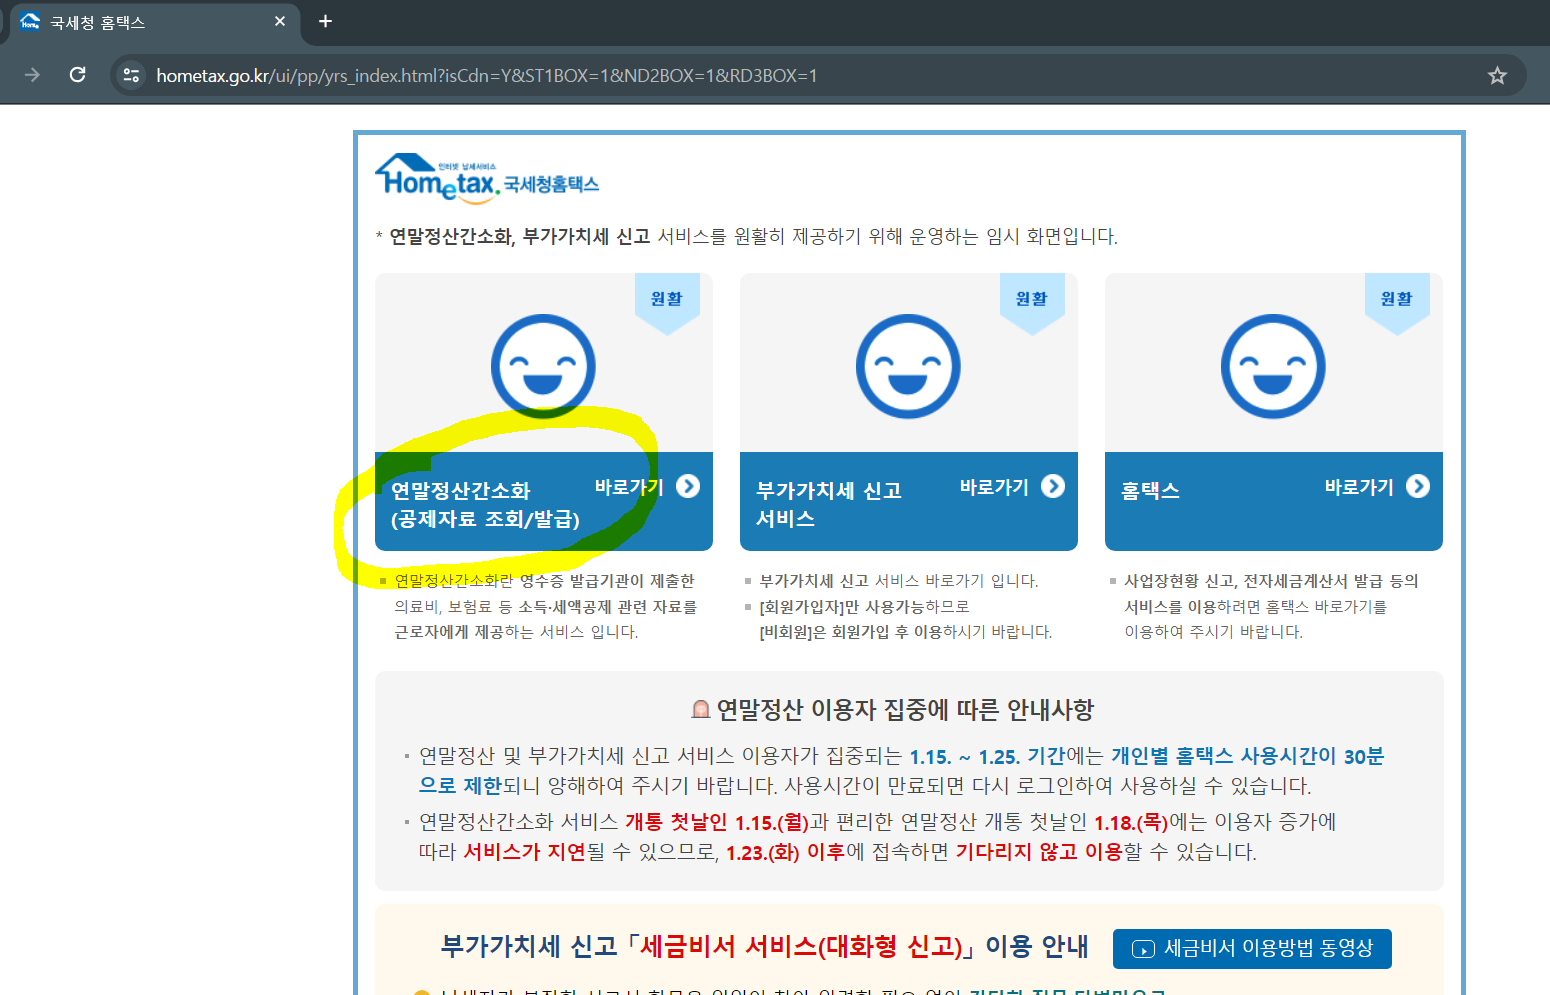Click red text 서비스가 지연
This screenshot has width=1550, height=995.
[525, 852]
